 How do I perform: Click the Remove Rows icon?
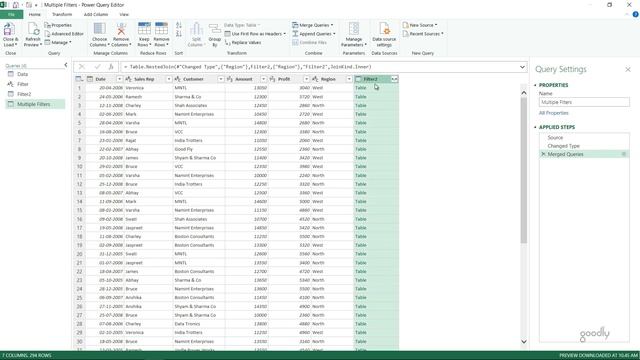161,29
